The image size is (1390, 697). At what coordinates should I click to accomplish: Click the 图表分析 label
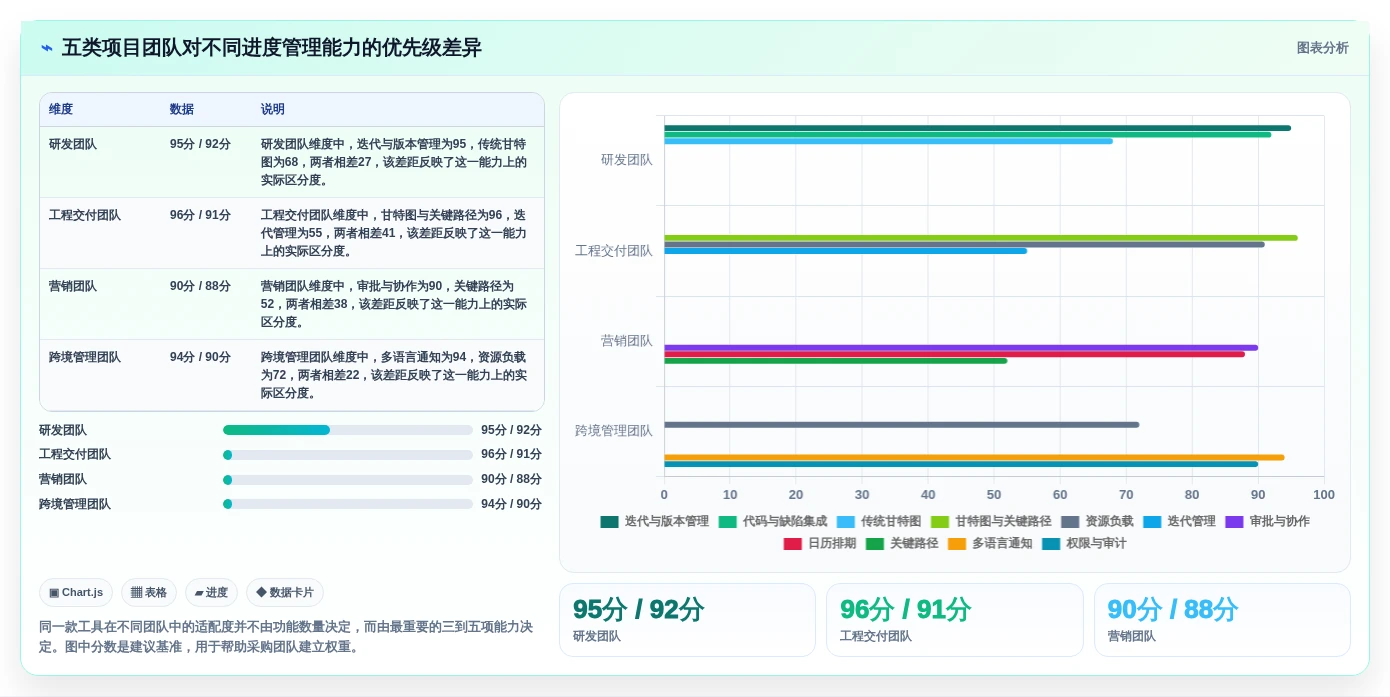1322,48
